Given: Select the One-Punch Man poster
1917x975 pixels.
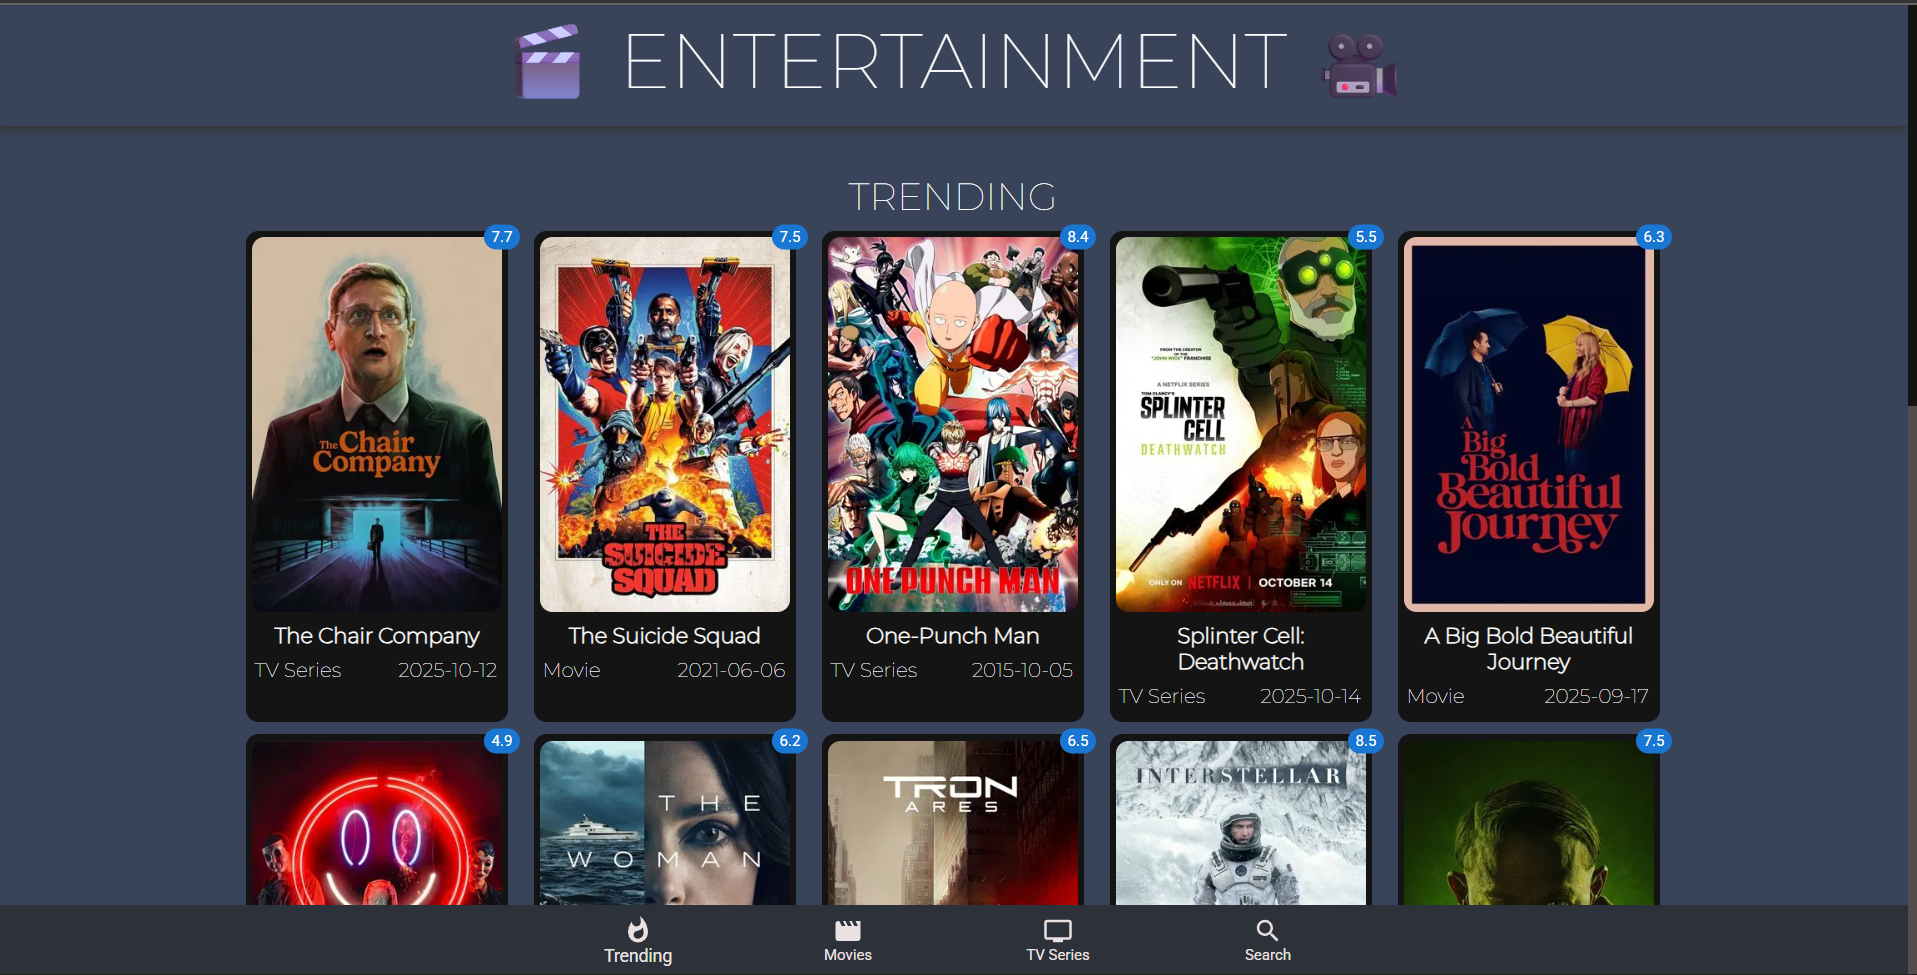Looking at the screenshot, I should pos(953,424).
